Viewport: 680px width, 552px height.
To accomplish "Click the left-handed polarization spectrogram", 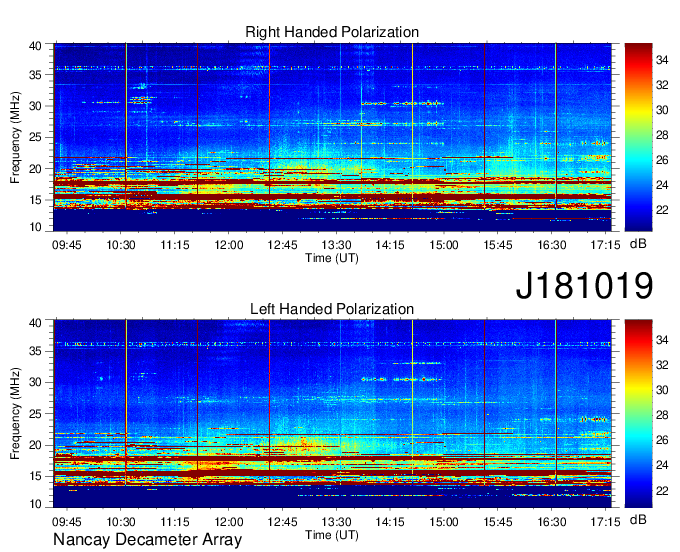I will tap(332, 414).
